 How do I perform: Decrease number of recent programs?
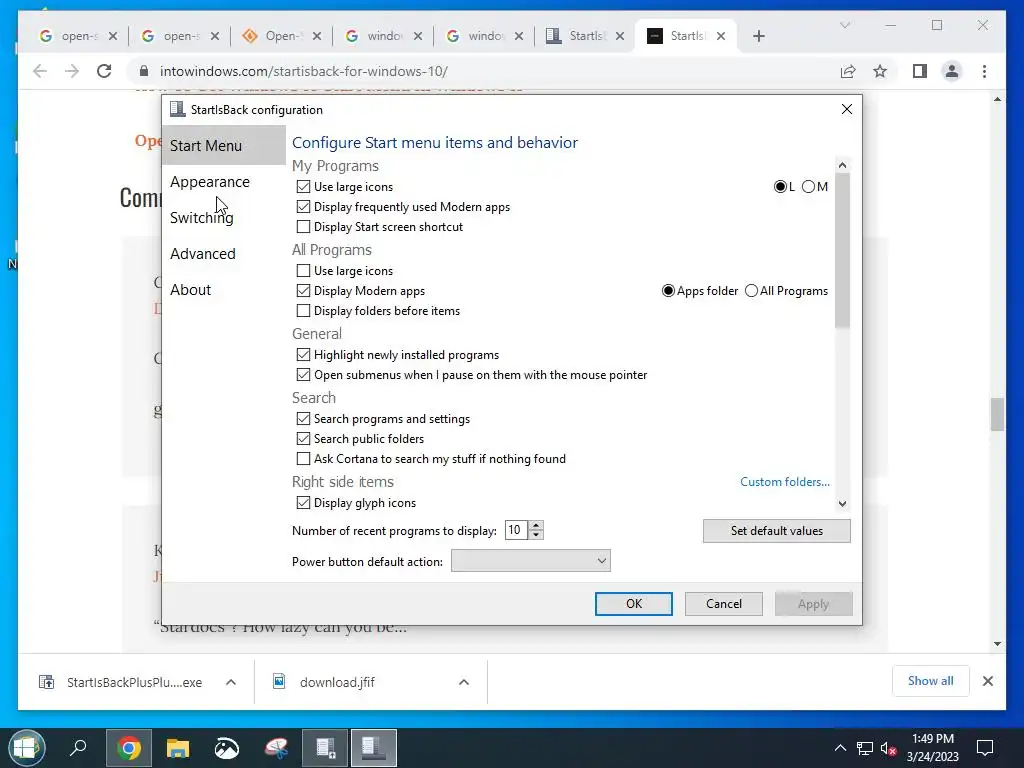(536, 535)
